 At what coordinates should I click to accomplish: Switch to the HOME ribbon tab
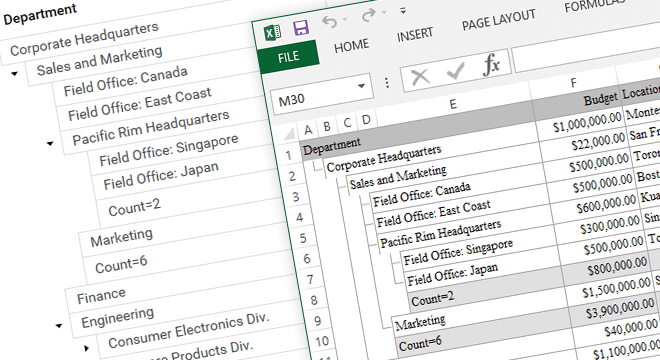tap(351, 45)
